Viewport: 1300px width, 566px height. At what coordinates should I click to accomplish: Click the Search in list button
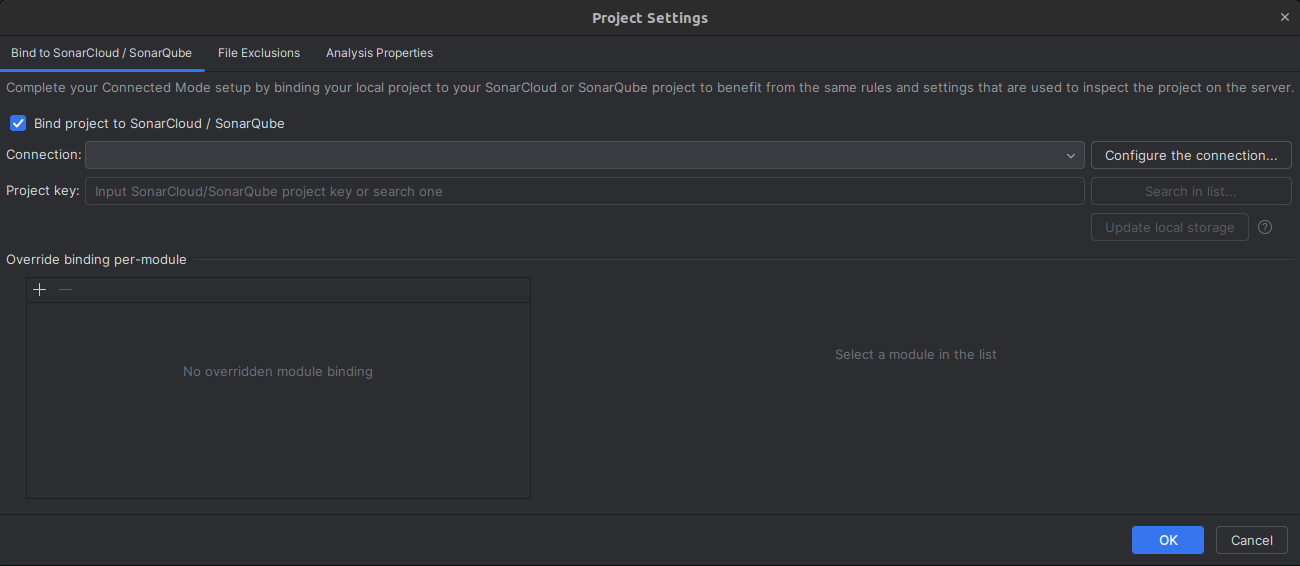(1191, 191)
